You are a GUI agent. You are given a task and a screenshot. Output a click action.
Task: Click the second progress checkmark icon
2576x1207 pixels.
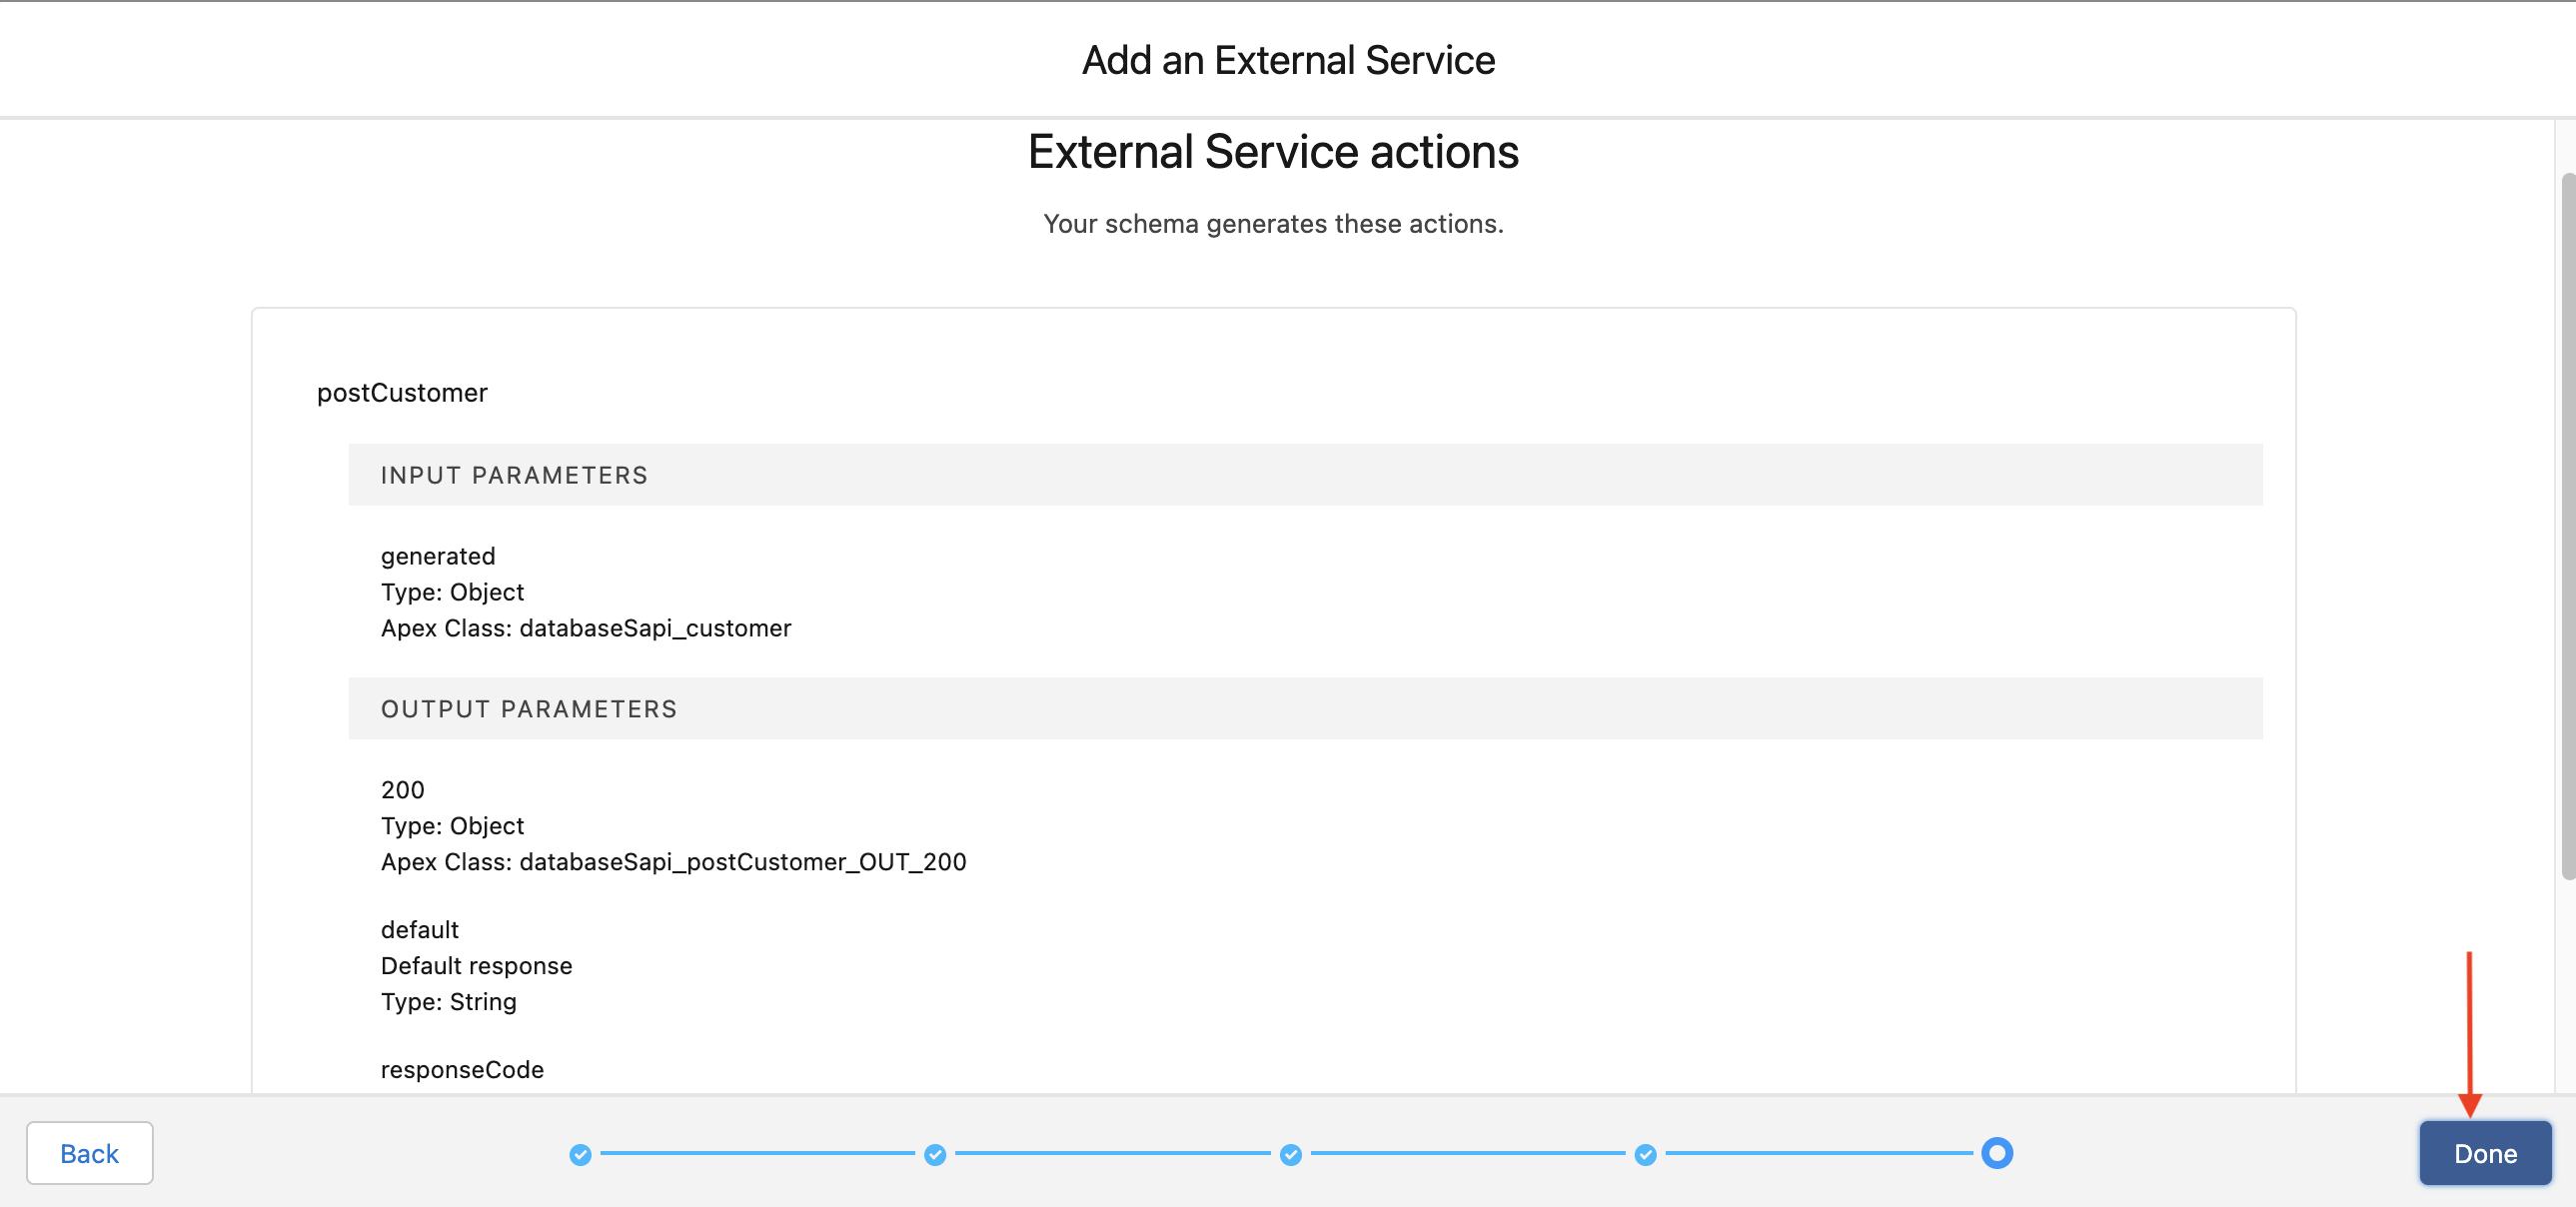click(x=935, y=1155)
